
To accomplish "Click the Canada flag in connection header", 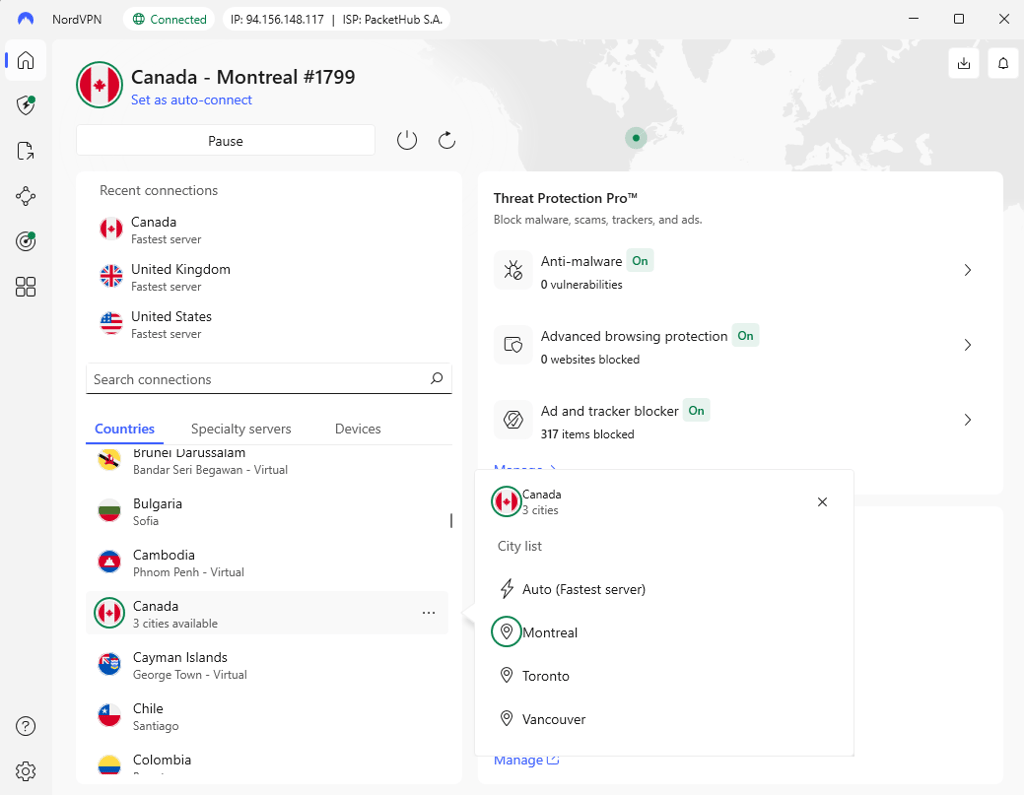I will [99, 85].
